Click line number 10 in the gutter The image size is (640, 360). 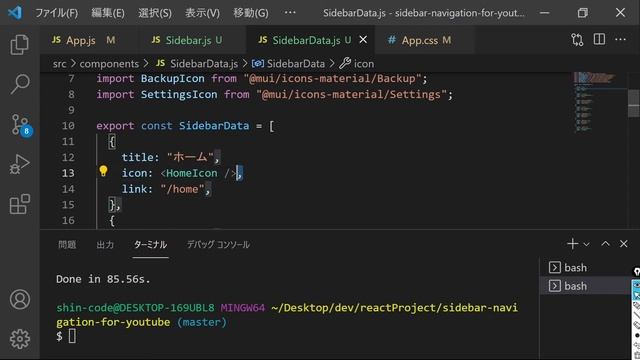(x=68, y=126)
